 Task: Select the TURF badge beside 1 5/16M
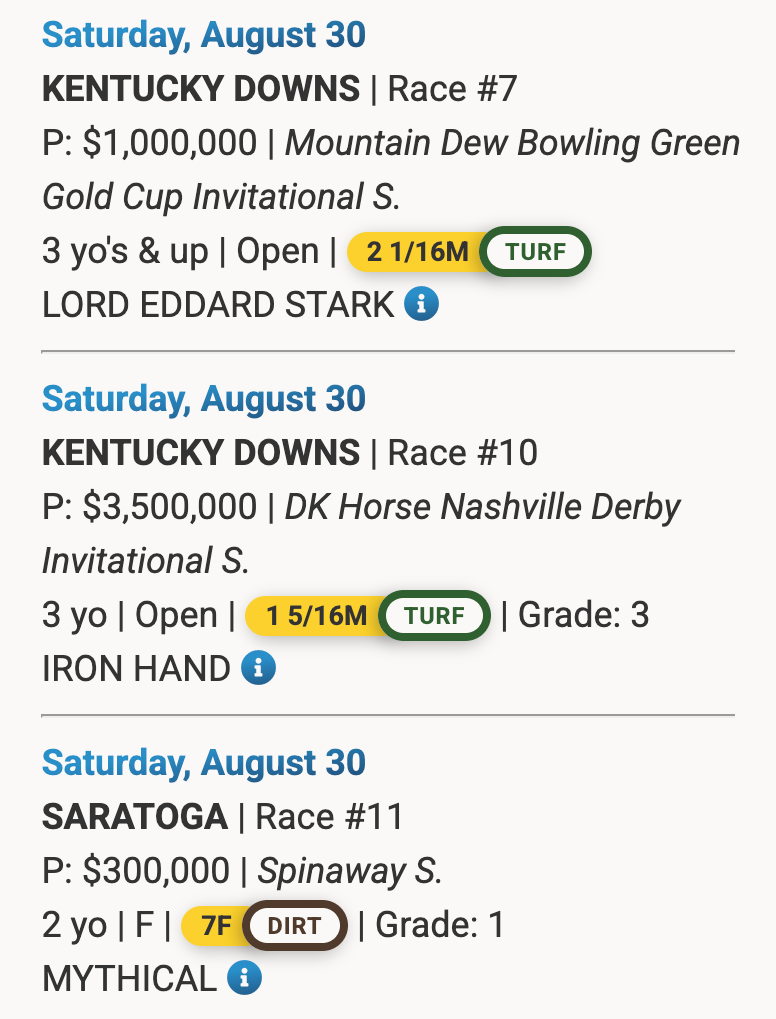coord(435,615)
